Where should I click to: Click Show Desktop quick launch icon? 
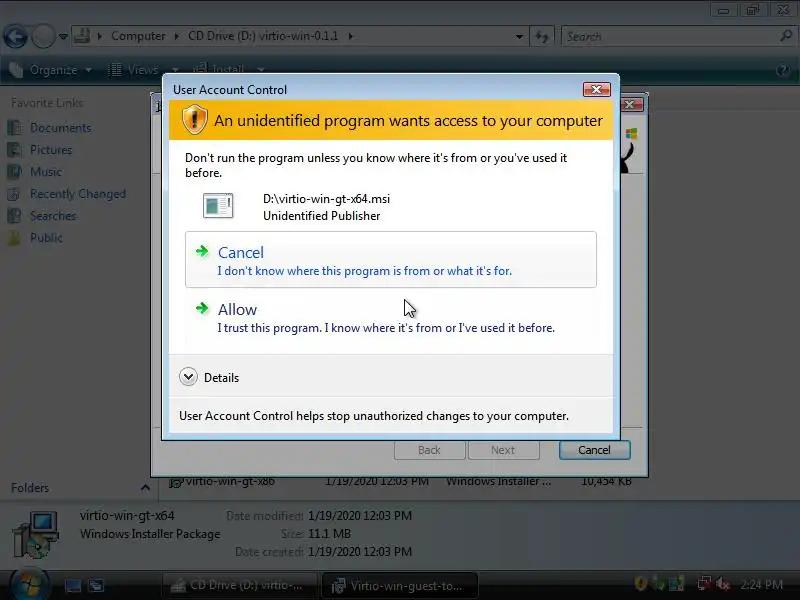[x=72, y=585]
